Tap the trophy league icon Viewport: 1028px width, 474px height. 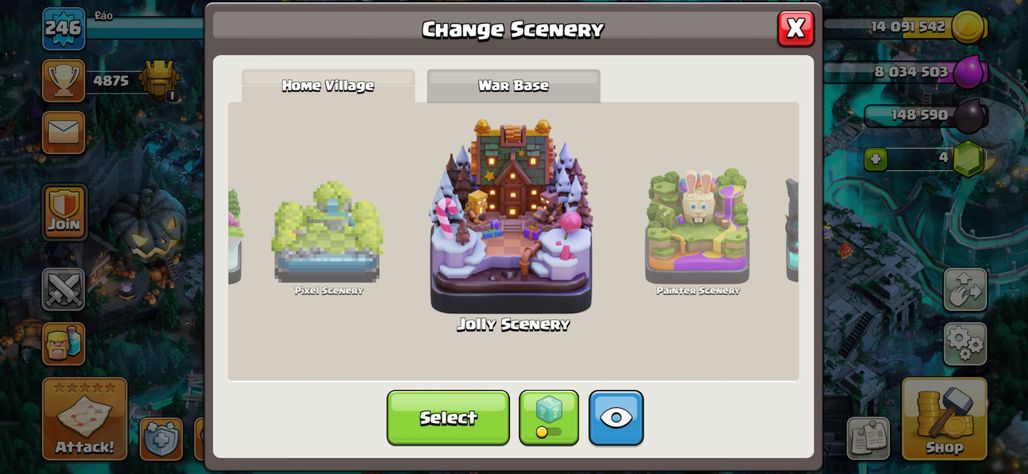(x=64, y=81)
